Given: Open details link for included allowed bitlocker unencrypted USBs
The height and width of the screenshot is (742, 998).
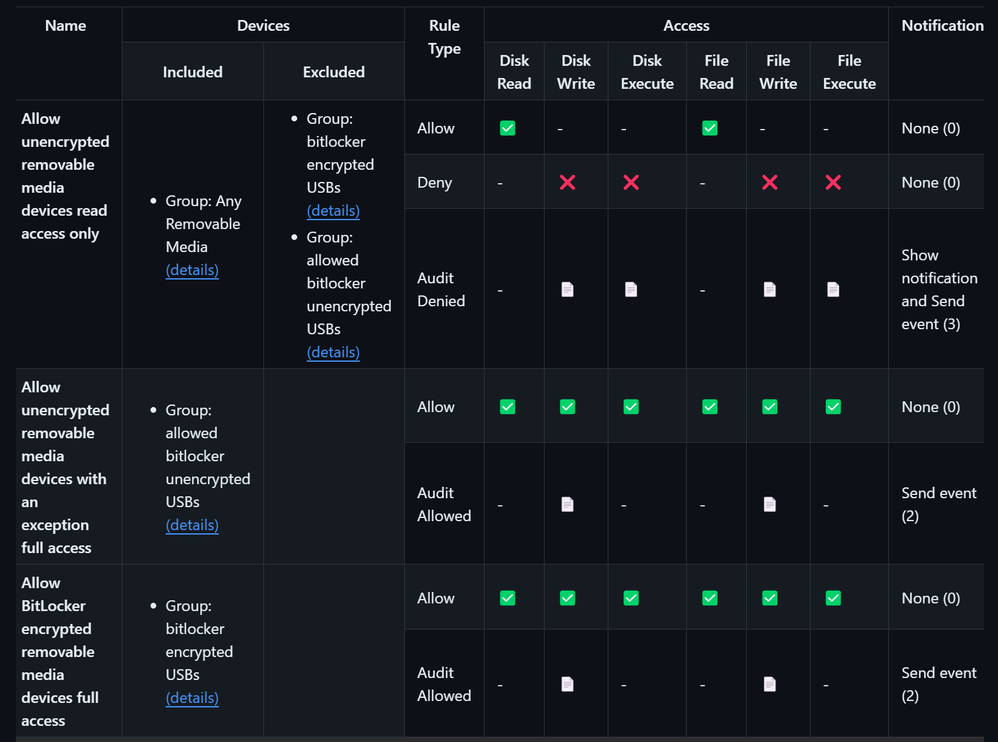Looking at the screenshot, I should (x=192, y=525).
